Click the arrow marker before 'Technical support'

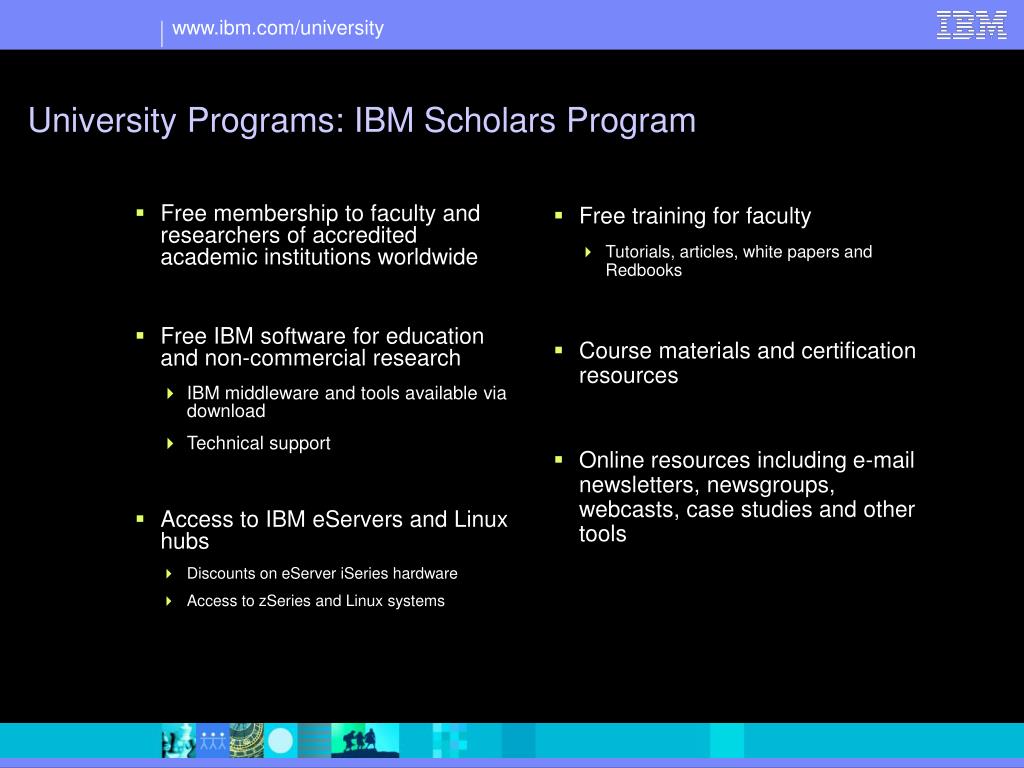point(170,443)
